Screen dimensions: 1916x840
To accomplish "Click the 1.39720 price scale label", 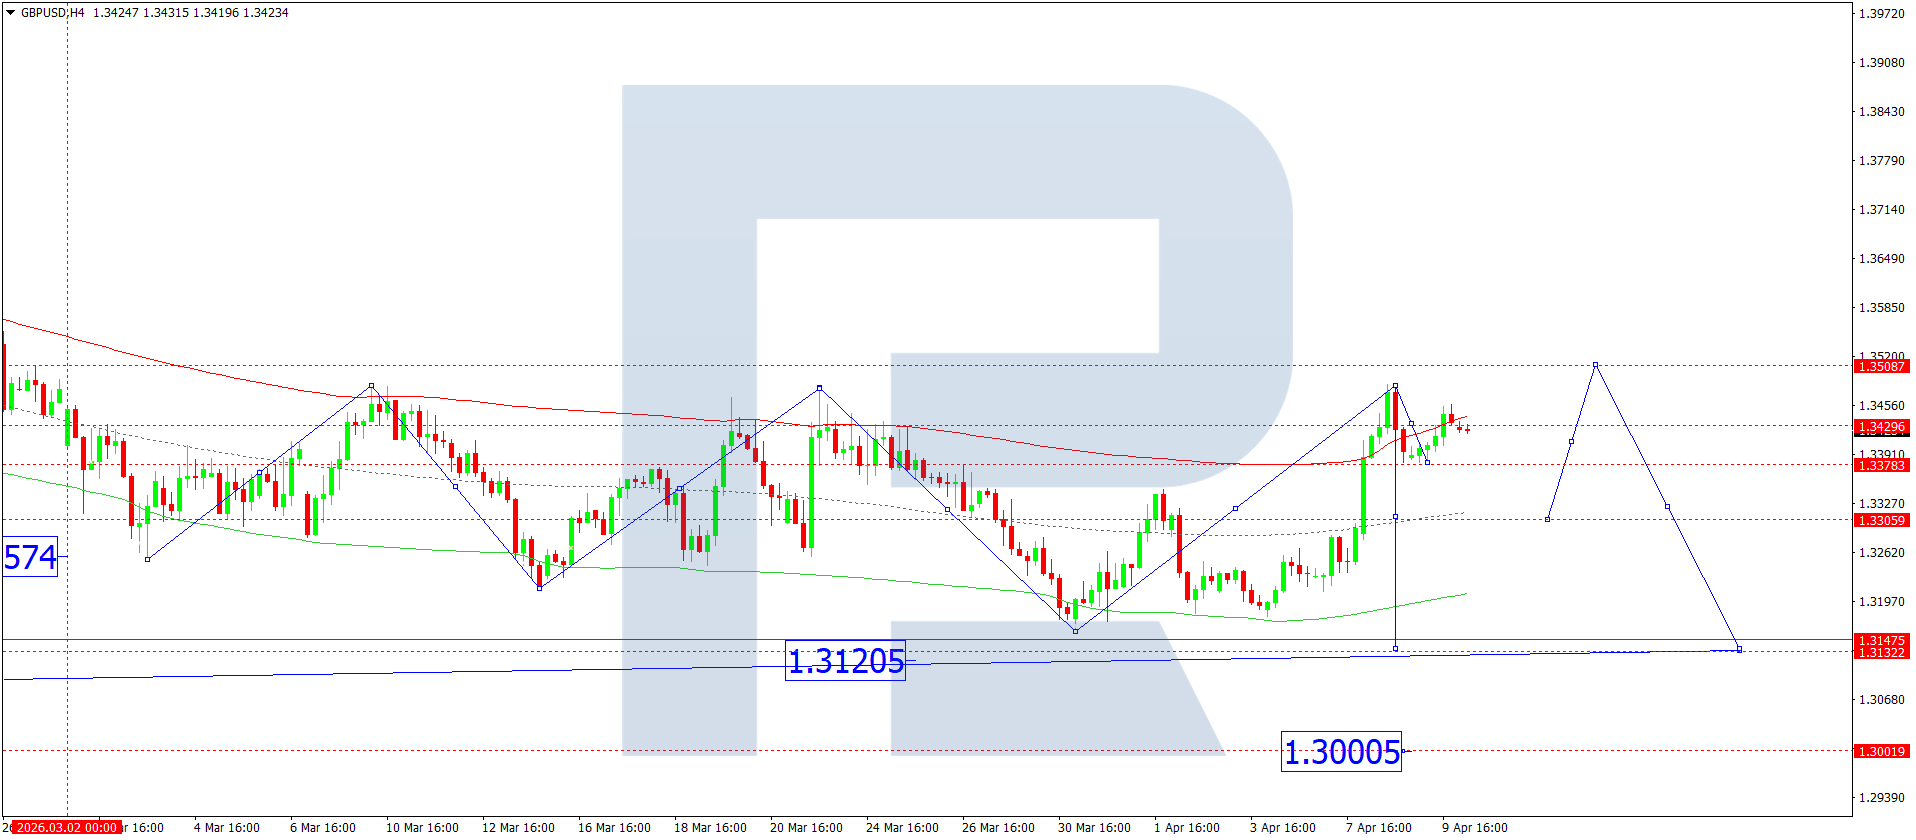I will click(x=1881, y=14).
